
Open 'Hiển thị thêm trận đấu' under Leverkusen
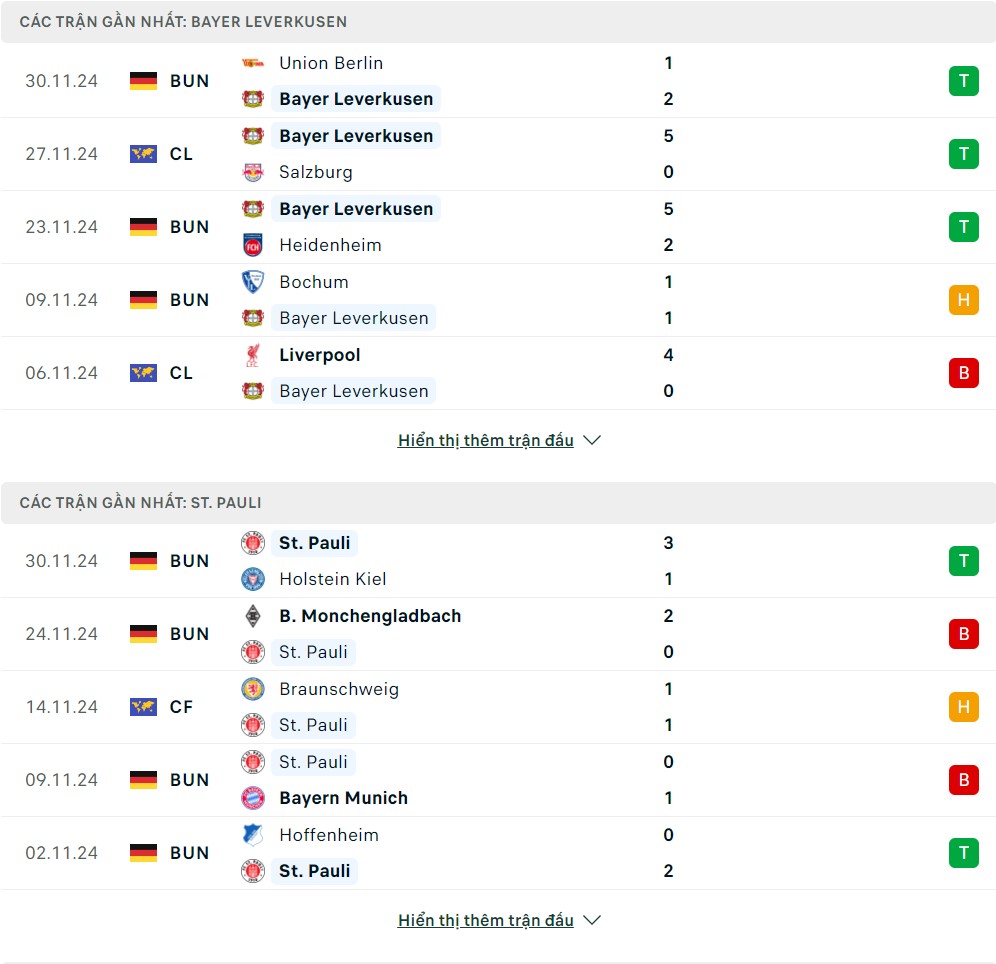coord(486,440)
